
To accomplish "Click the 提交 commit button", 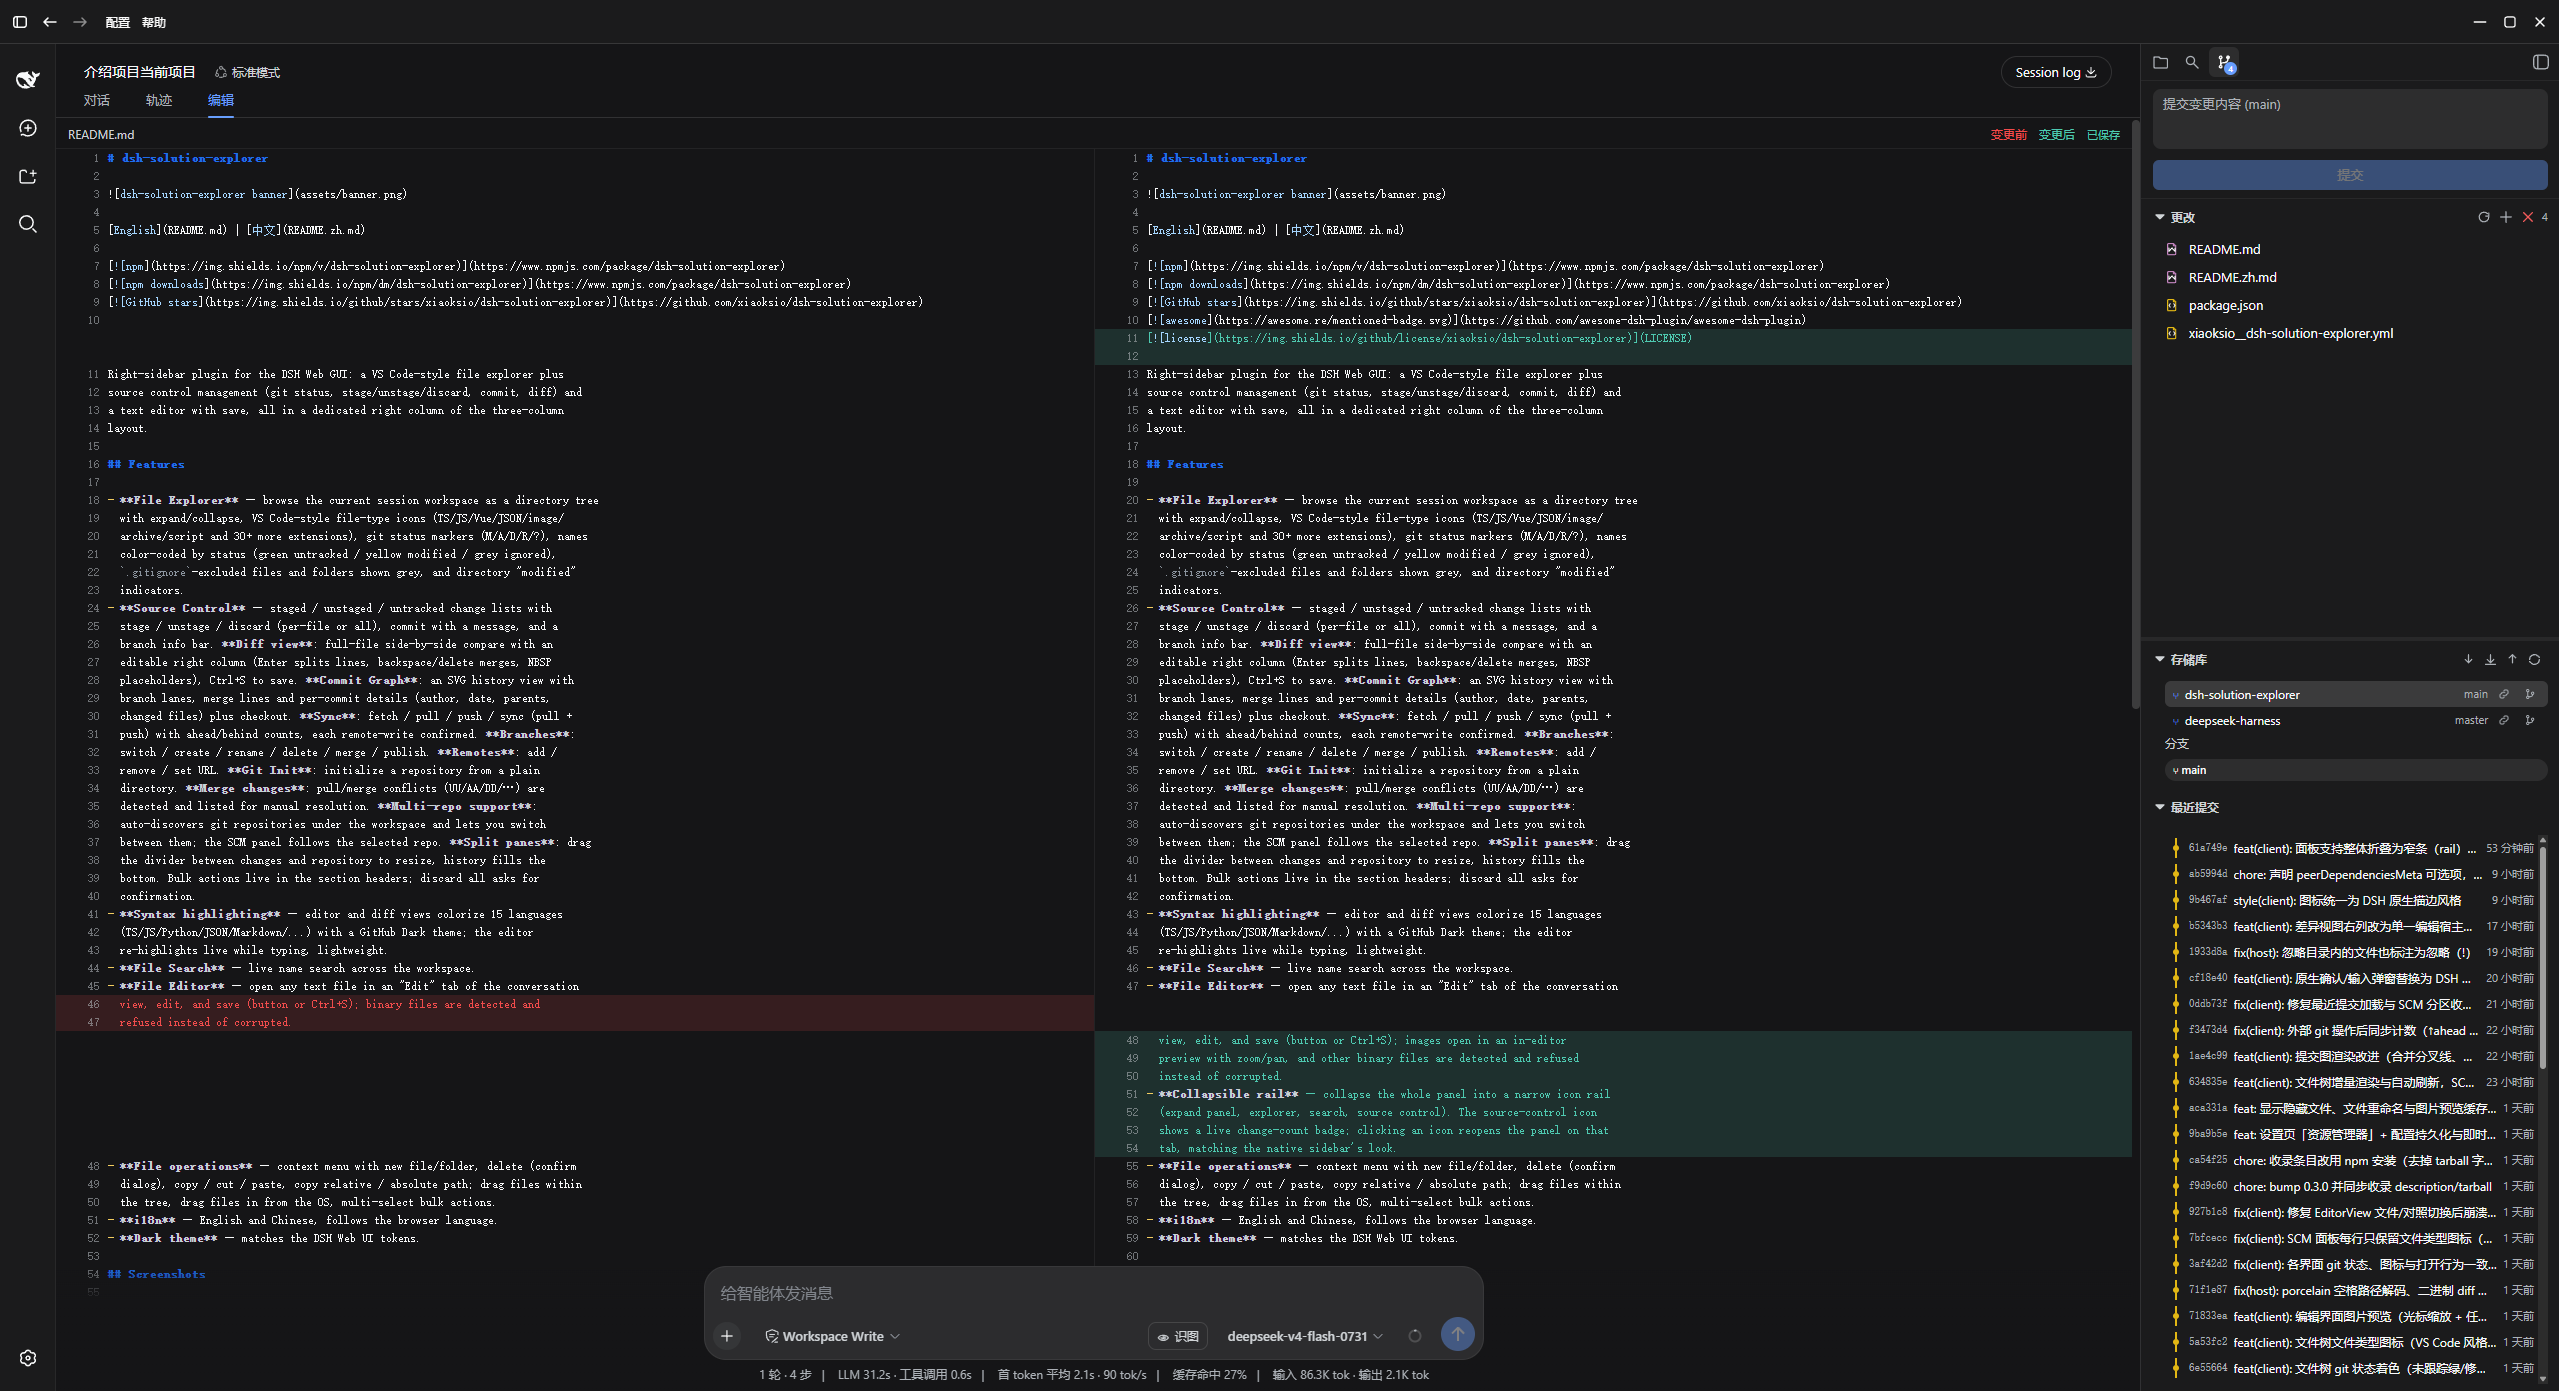I will (2349, 175).
